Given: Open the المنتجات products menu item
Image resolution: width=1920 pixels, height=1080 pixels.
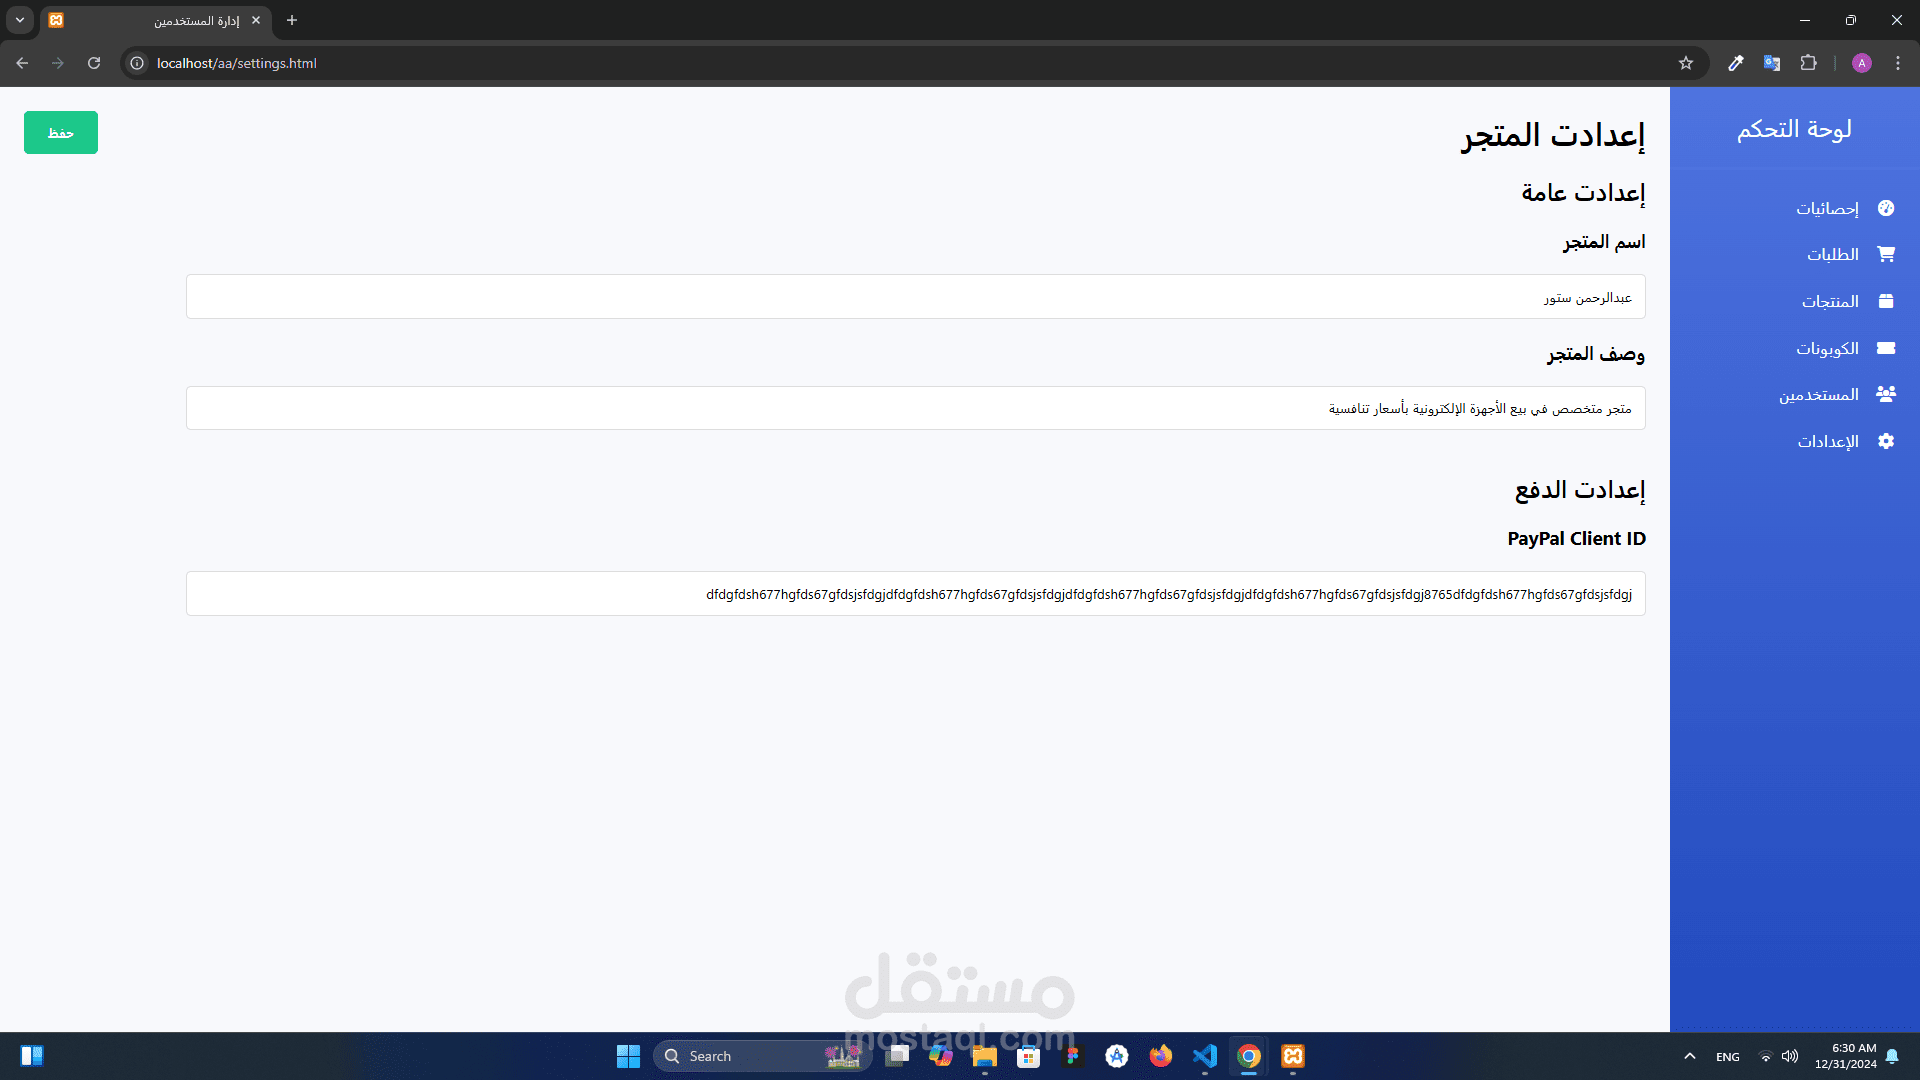Looking at the screenshot, I should click(x=1830, y=302).
